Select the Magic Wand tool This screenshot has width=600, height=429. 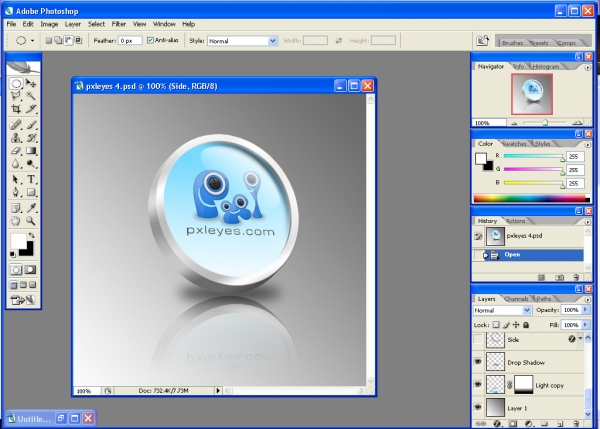coord(31,96)
